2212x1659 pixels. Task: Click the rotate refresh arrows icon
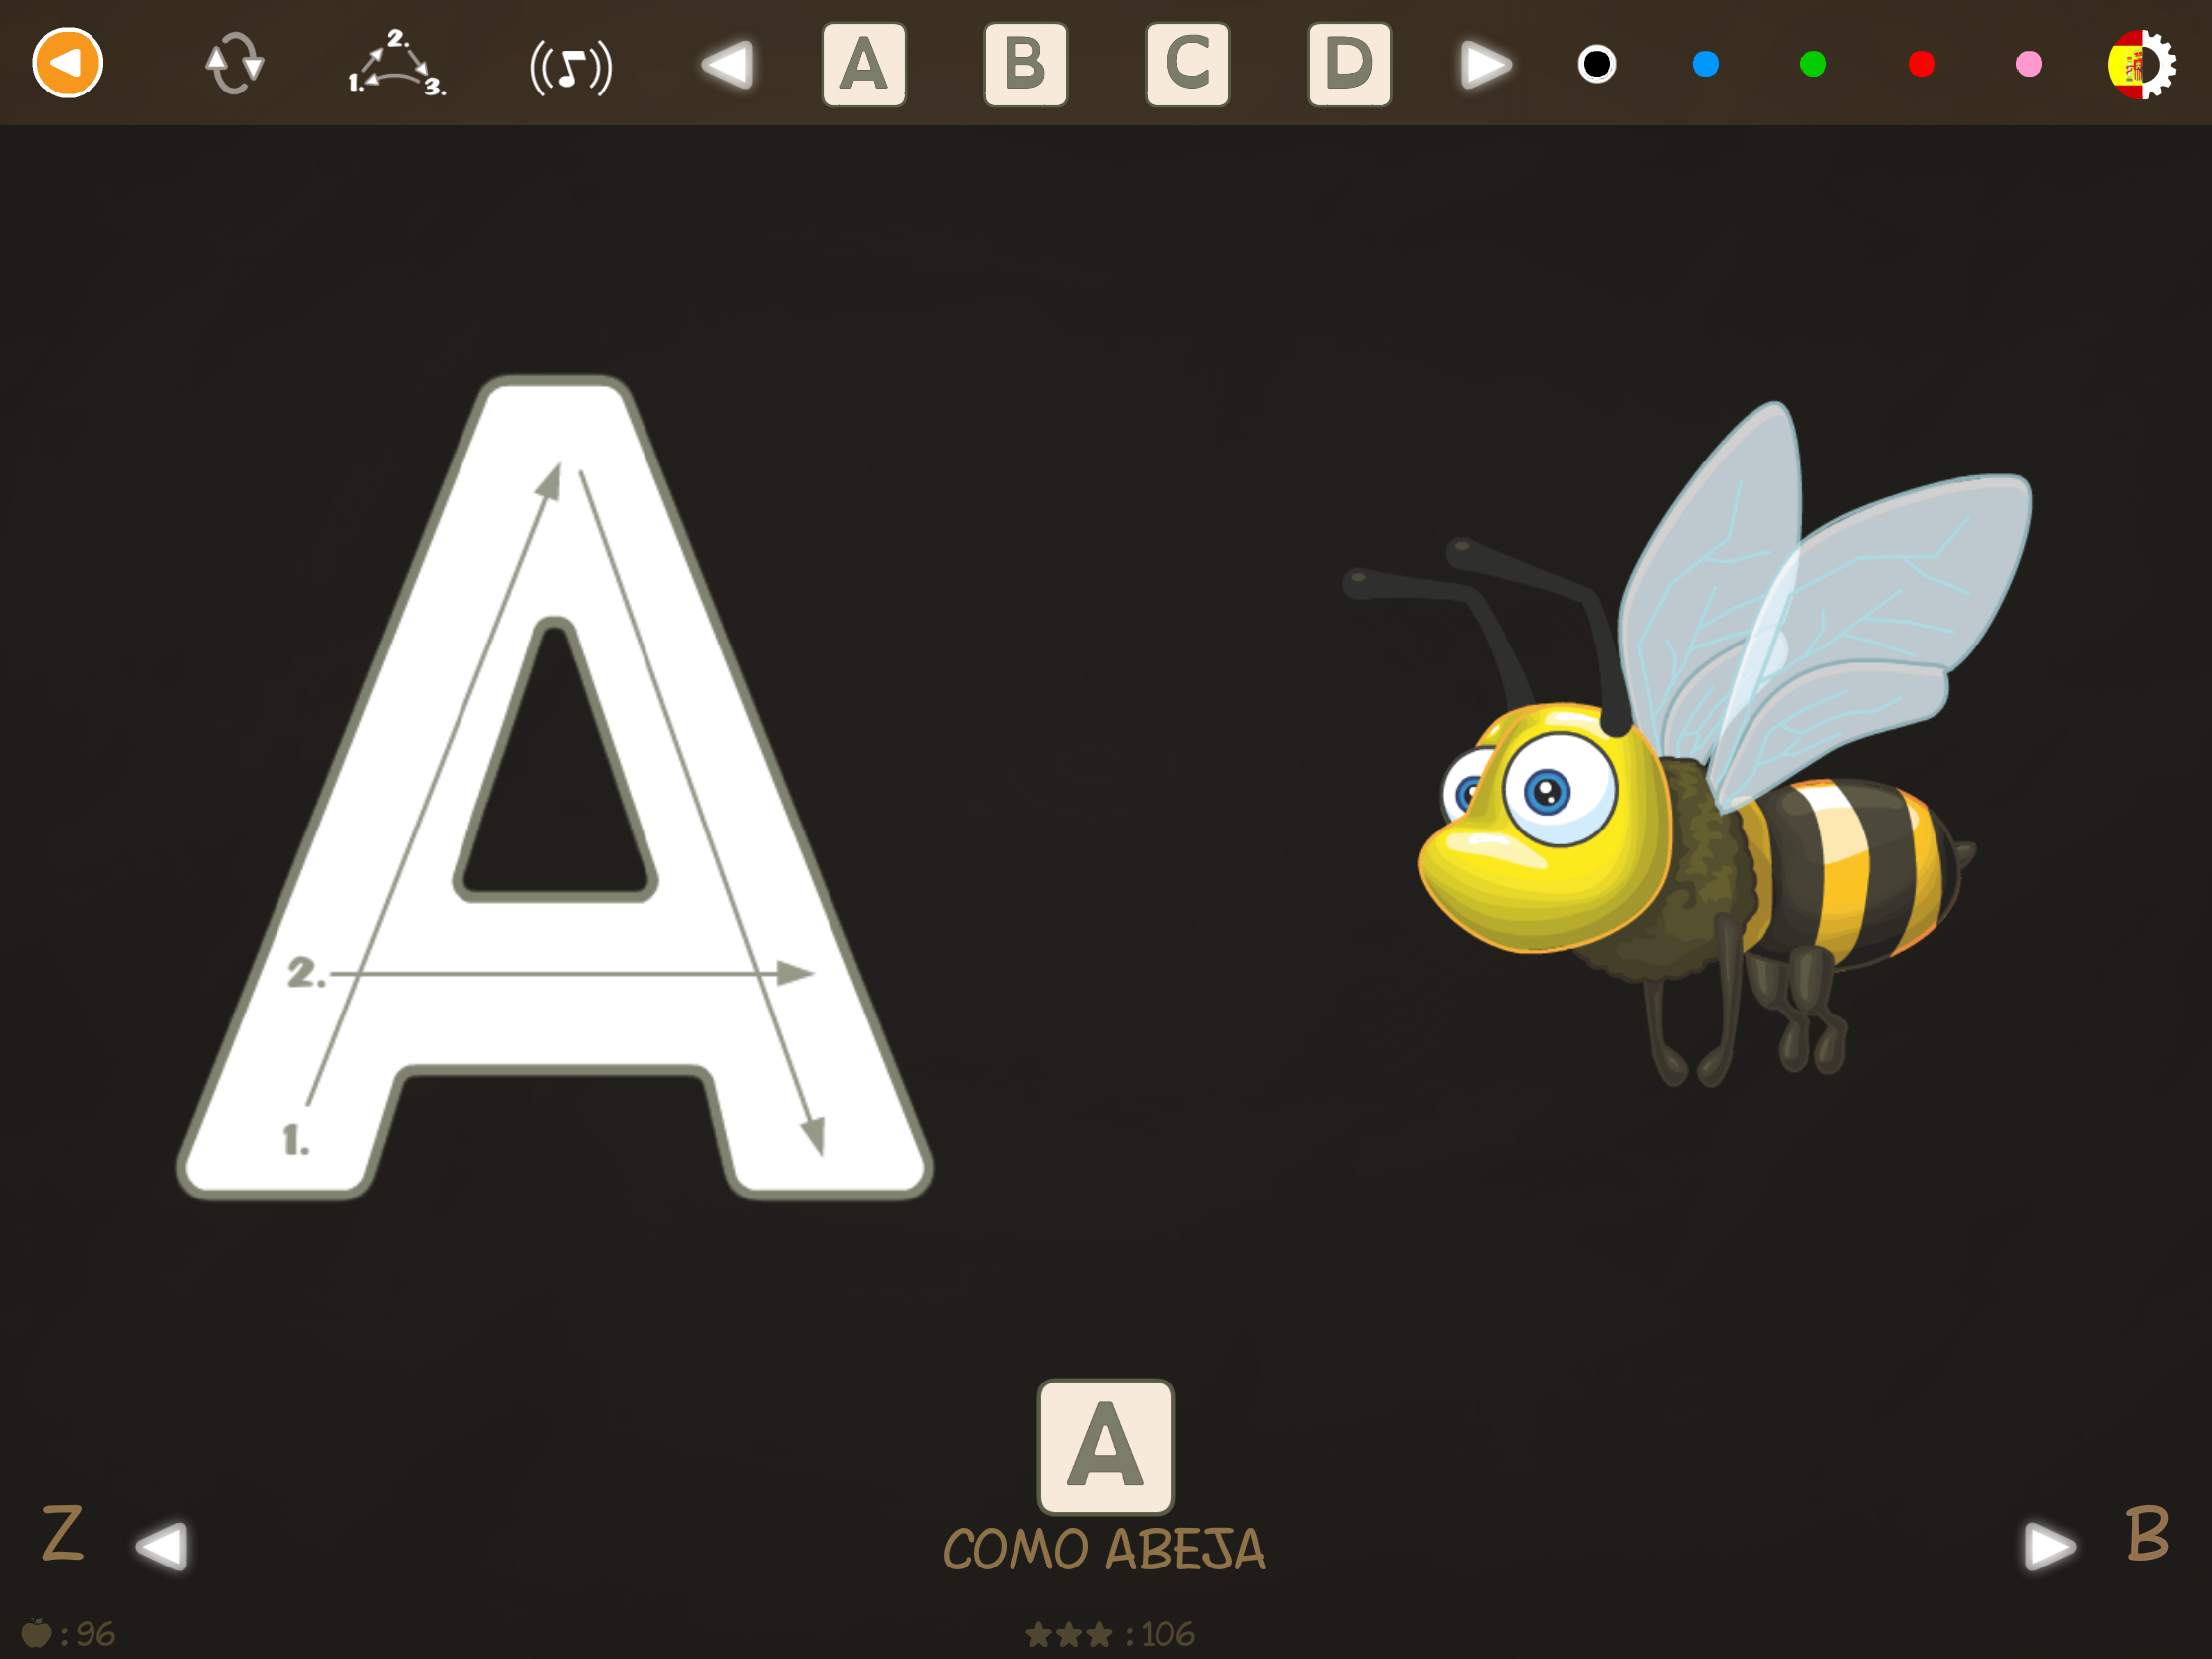[x=234, y=64]
